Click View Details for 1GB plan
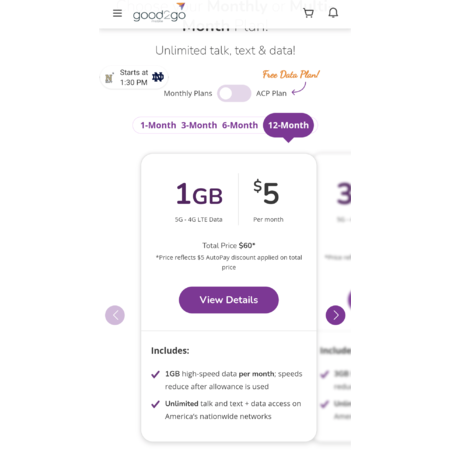 229,300
